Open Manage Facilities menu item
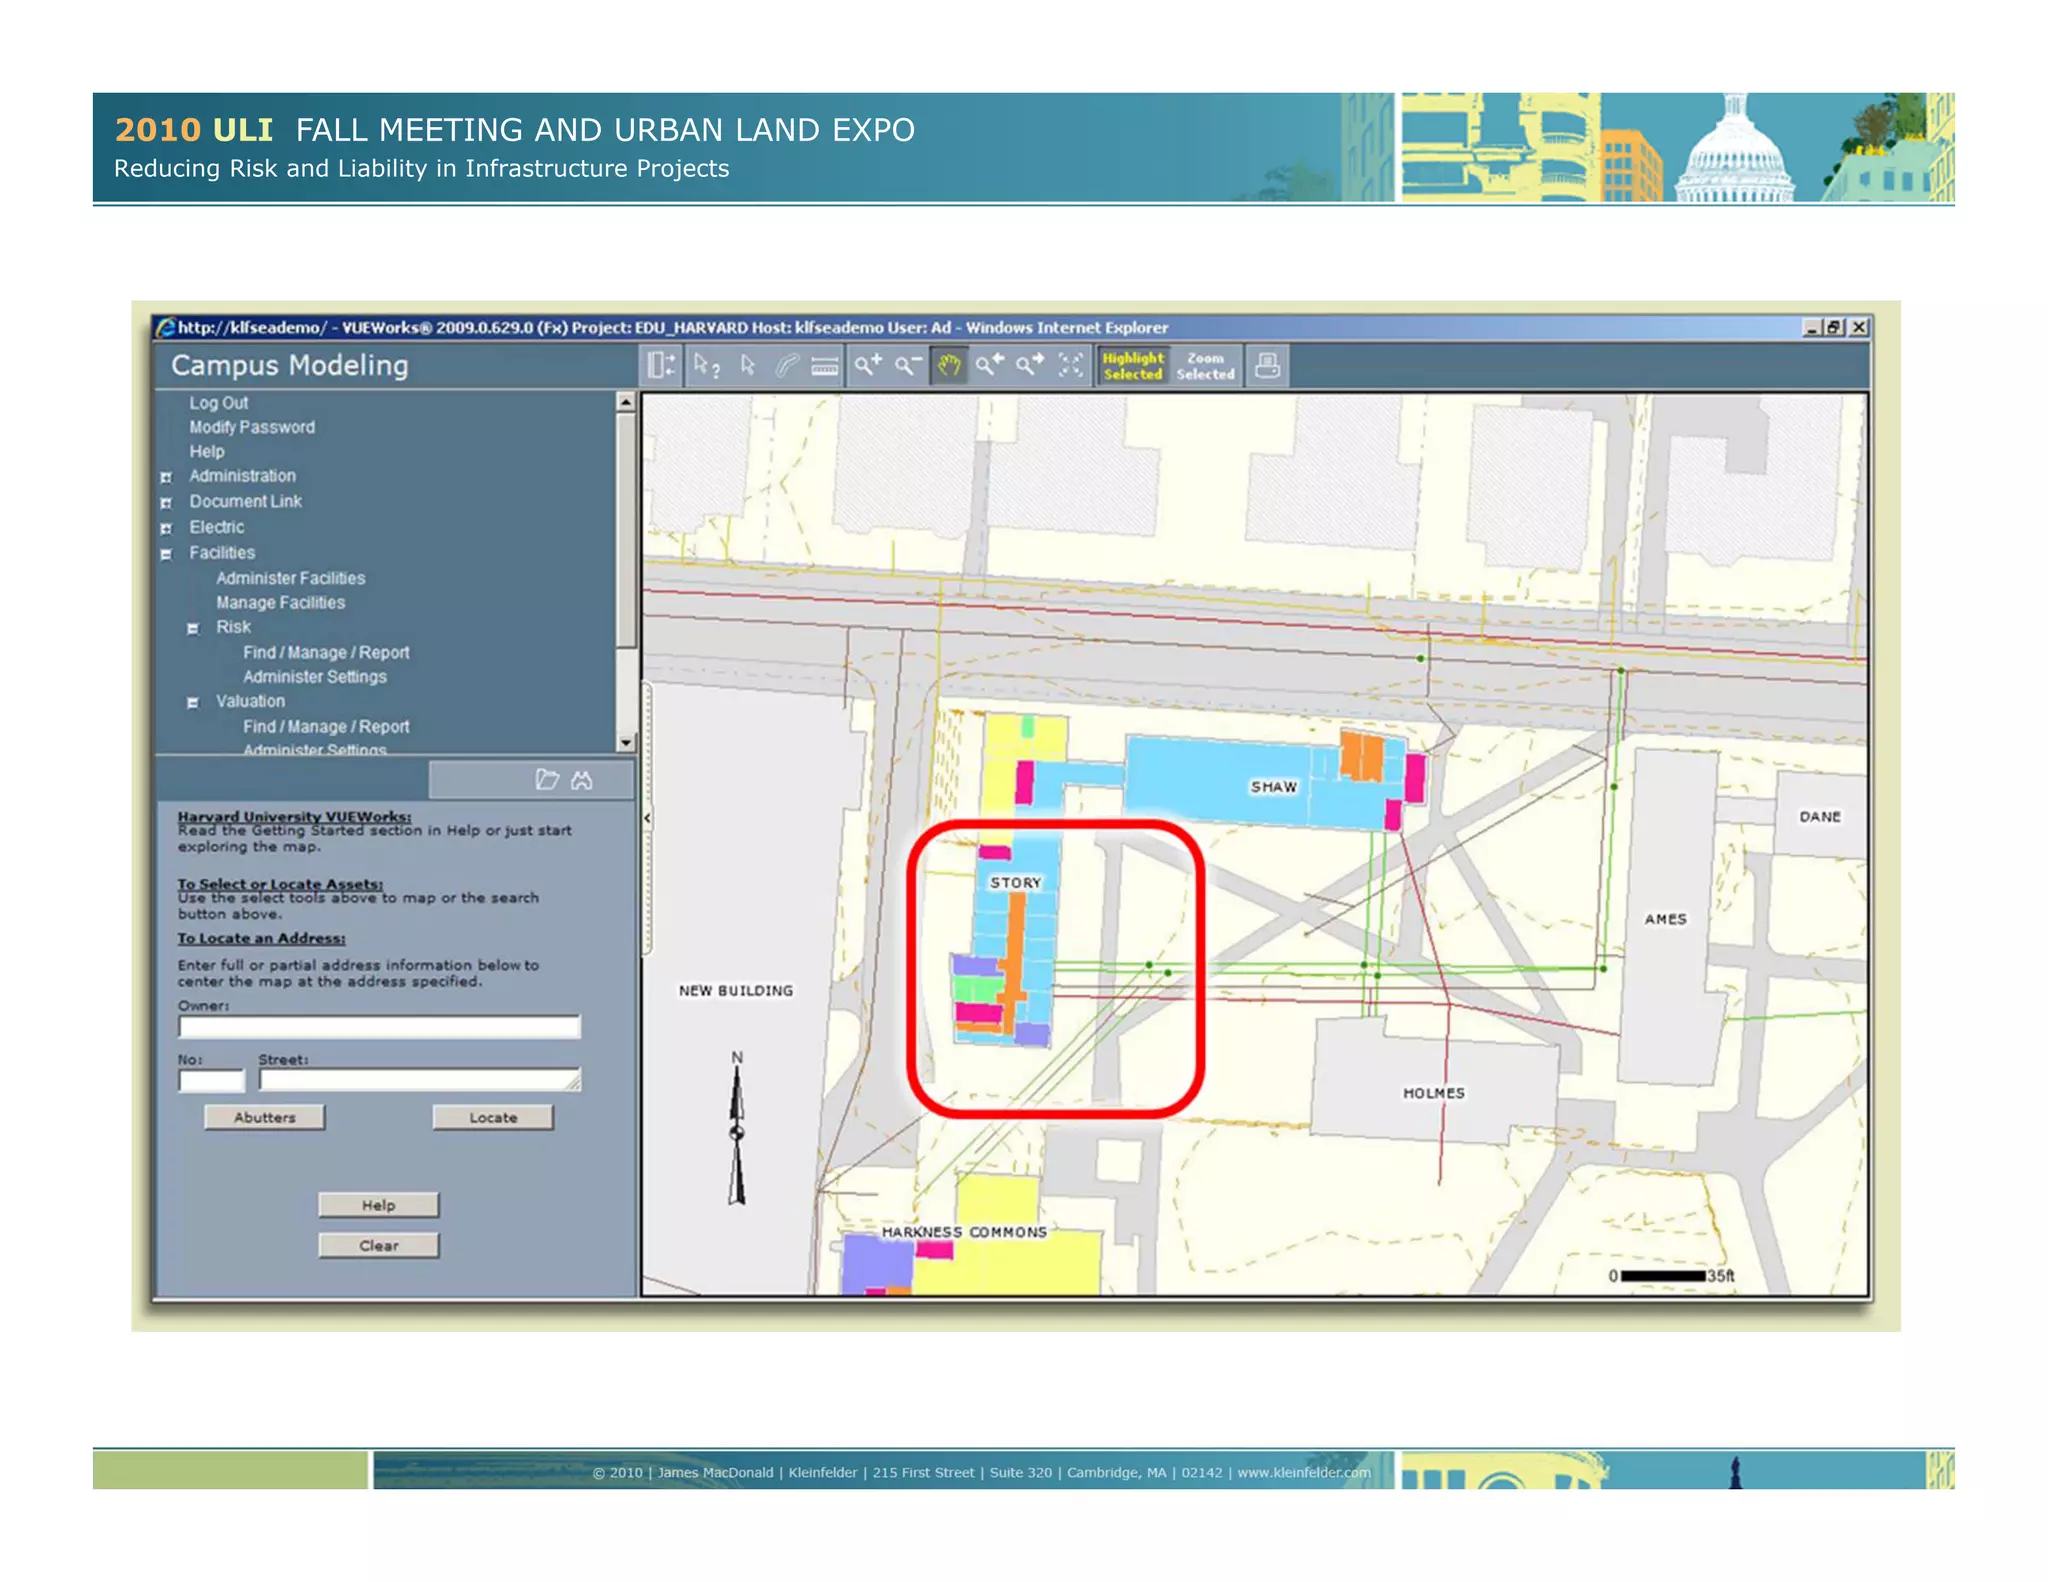This screenshot has height=1582, width=2048. 280,603
